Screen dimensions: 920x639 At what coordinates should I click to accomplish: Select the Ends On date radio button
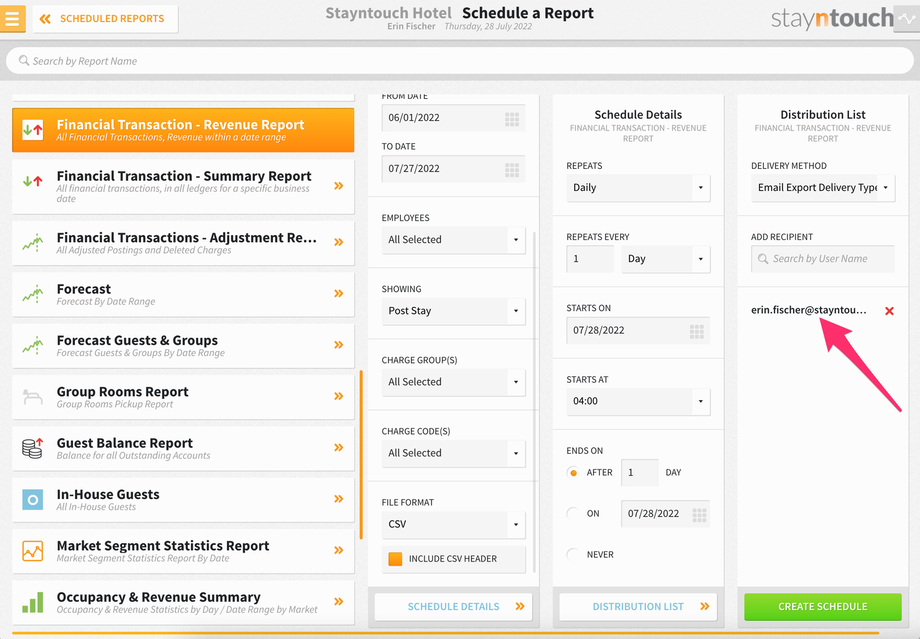(573, 513)
